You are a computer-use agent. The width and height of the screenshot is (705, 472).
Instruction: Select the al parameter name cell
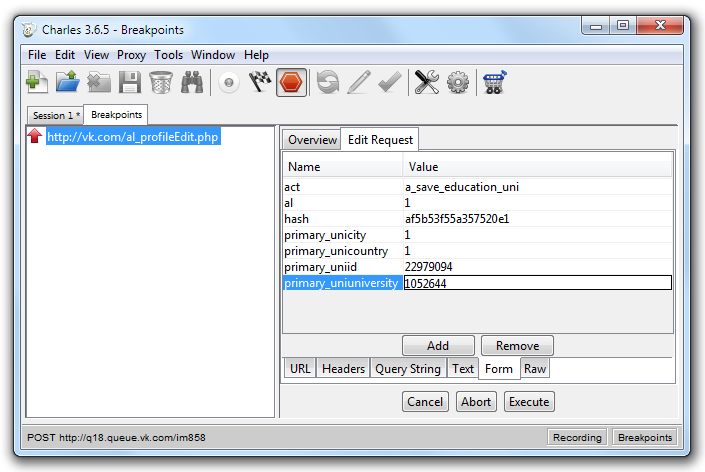coord(343,203)
